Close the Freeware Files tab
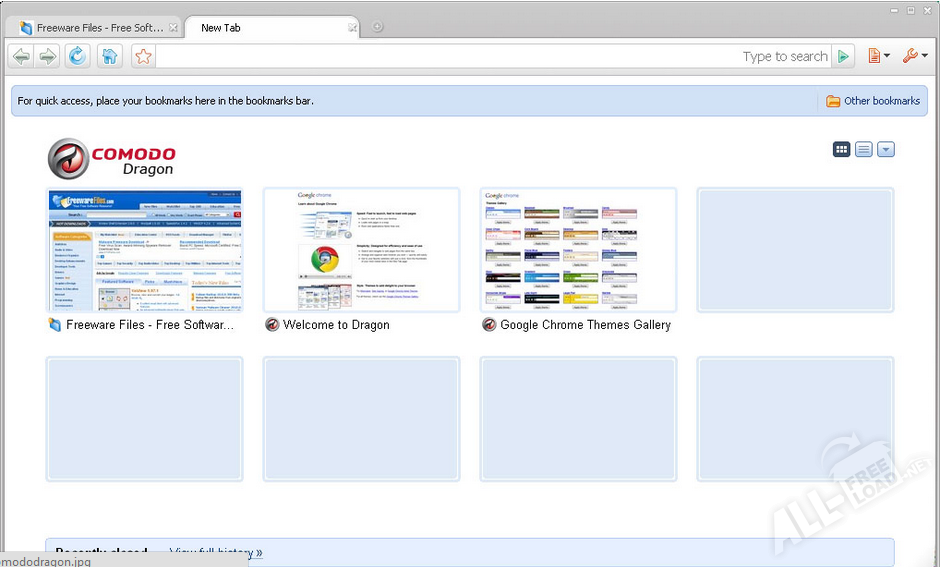The image size is (944, 567). 173,28
